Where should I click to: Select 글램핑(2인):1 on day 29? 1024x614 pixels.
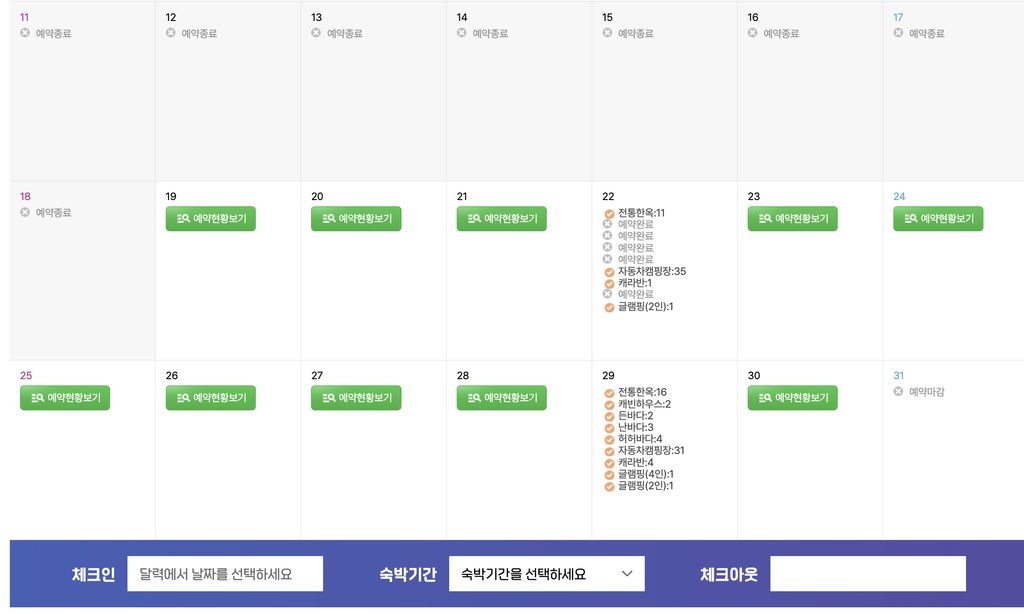click(646, 486)
